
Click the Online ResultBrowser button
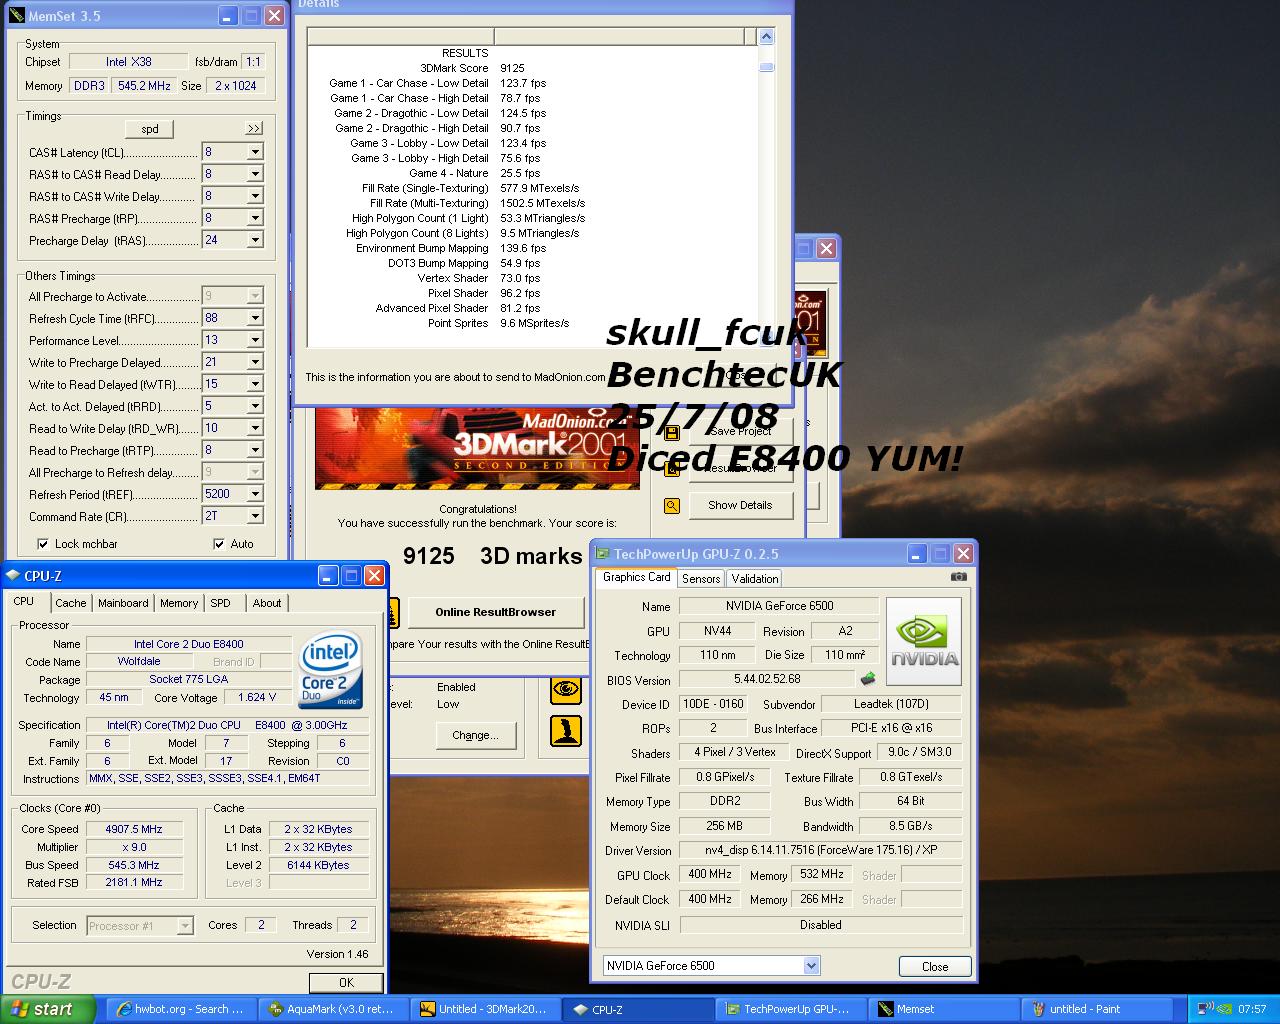[x=495, y=612]
